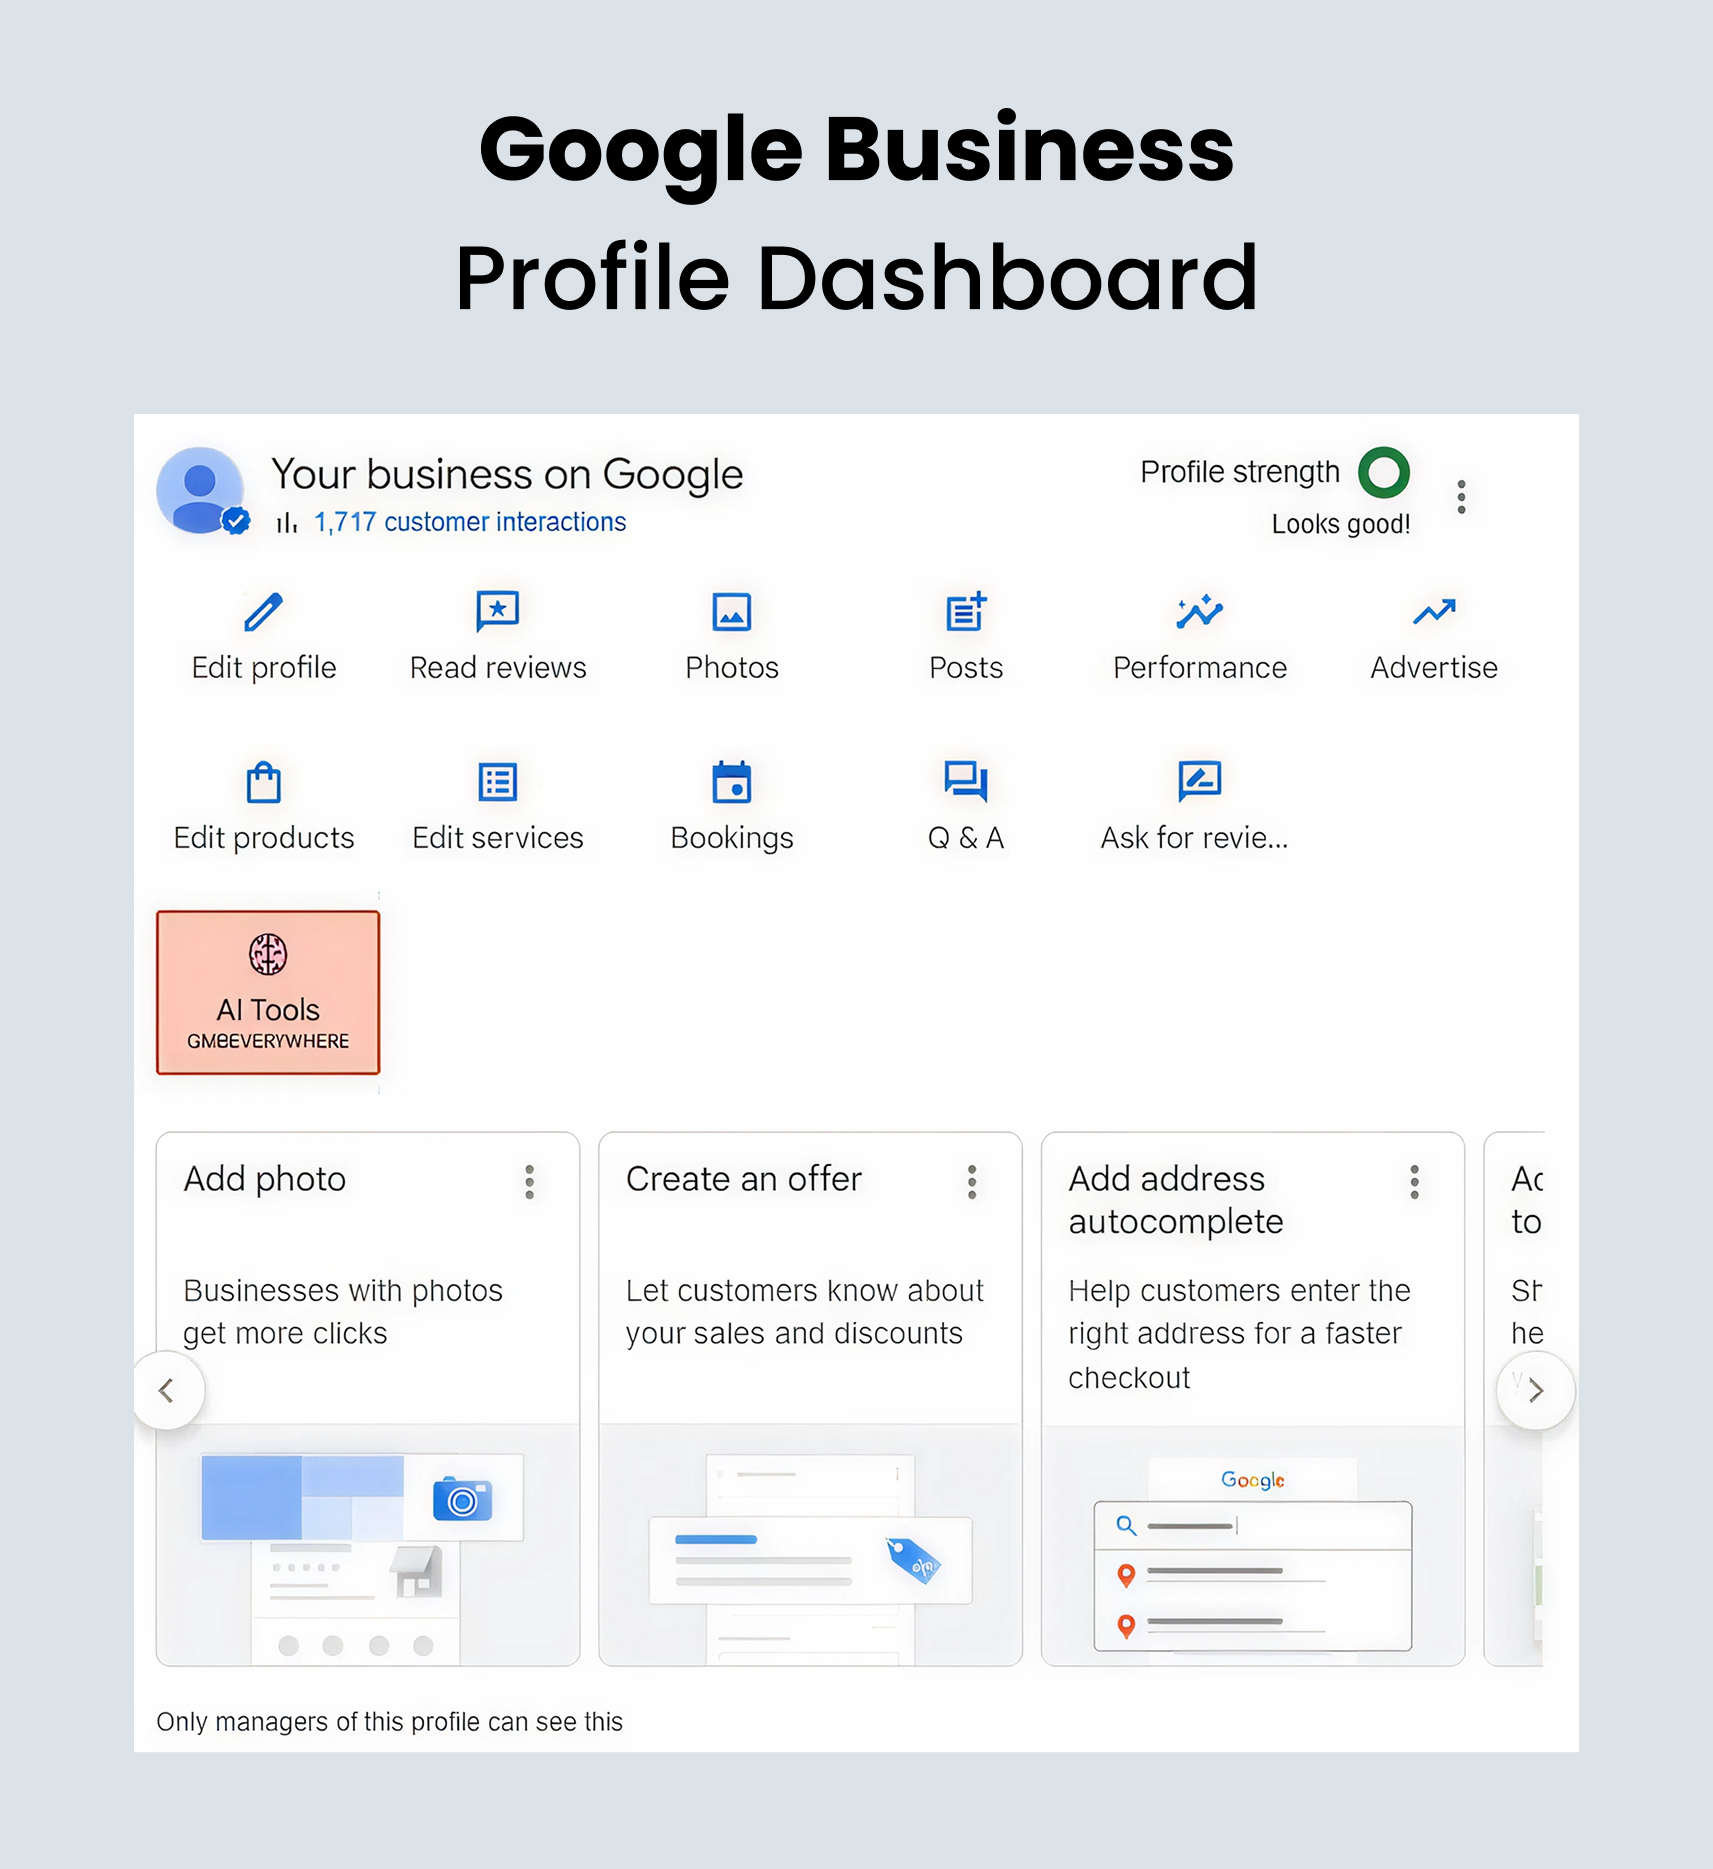Select Ask for reviews
Image resolution: width=1713 pixels, height=1869 pixels.
coord(1198,783)
